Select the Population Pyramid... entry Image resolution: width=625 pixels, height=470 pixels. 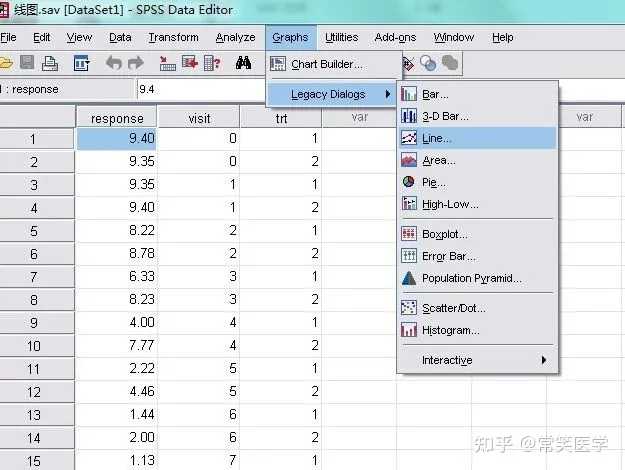pyautogui.click(x=478, y=278)
